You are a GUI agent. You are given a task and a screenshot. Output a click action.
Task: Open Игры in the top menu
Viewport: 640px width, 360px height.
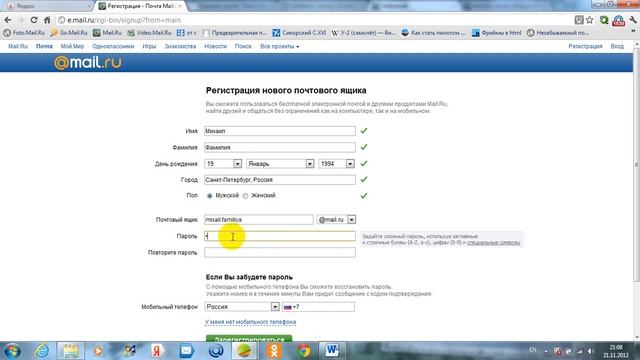click(x=149, y=47)
